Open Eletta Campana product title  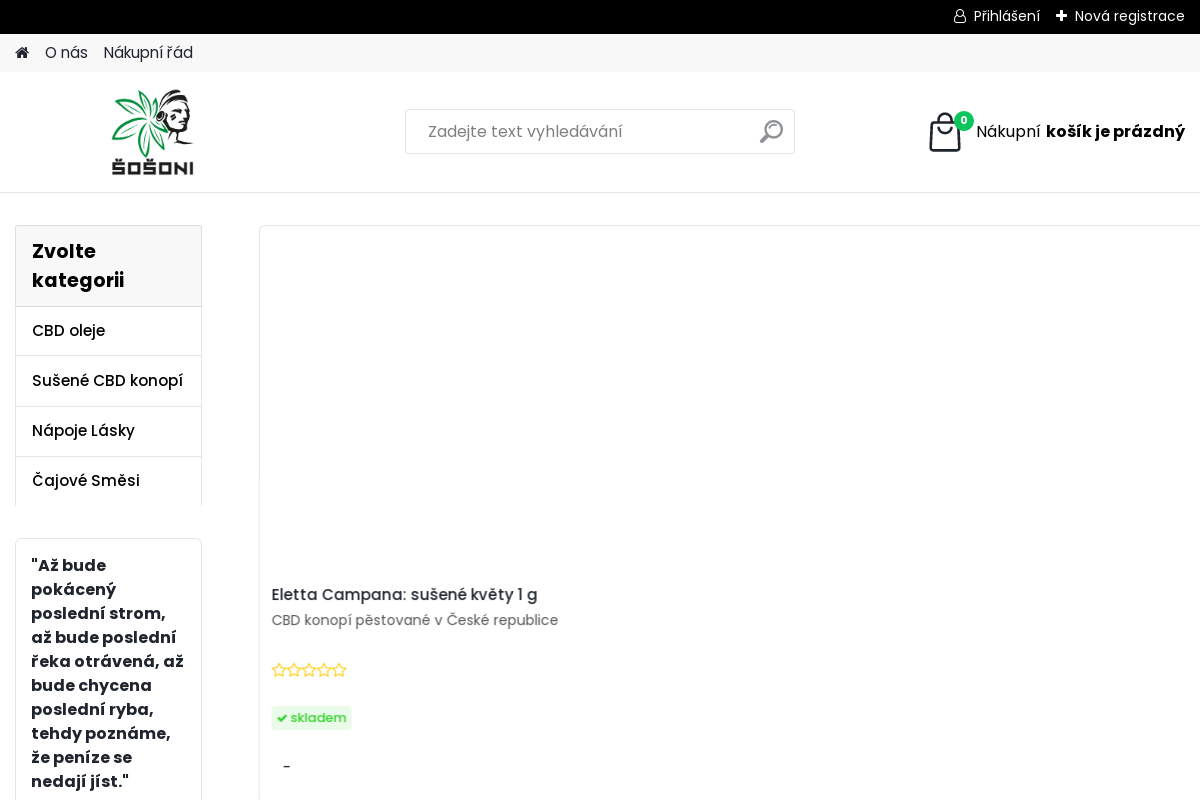tap(404, 595)
